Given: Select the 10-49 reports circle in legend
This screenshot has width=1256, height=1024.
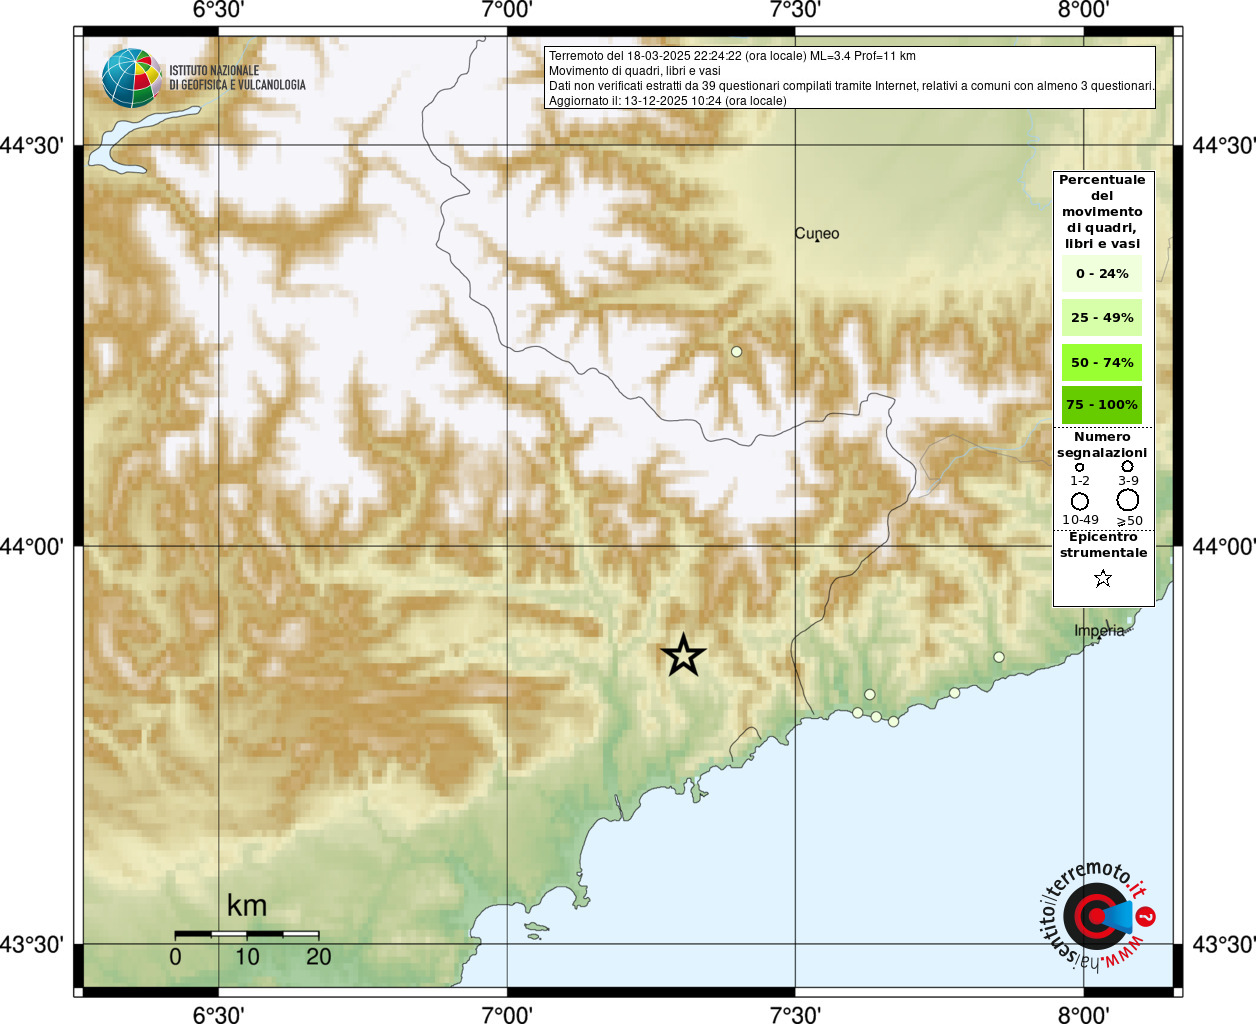Looking at the screenshot, I should pos(1080,501).
